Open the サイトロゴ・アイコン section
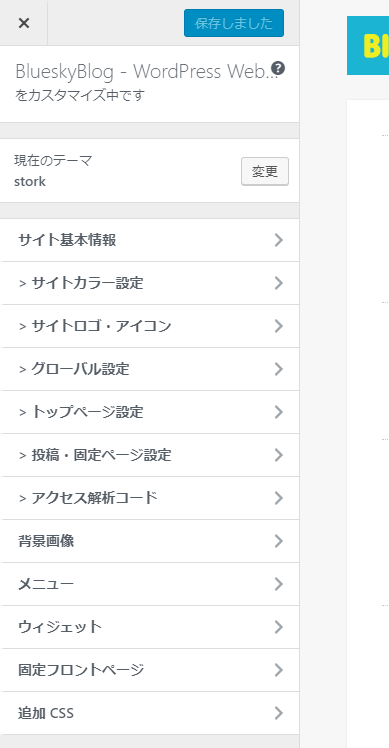 click(150, 326)
